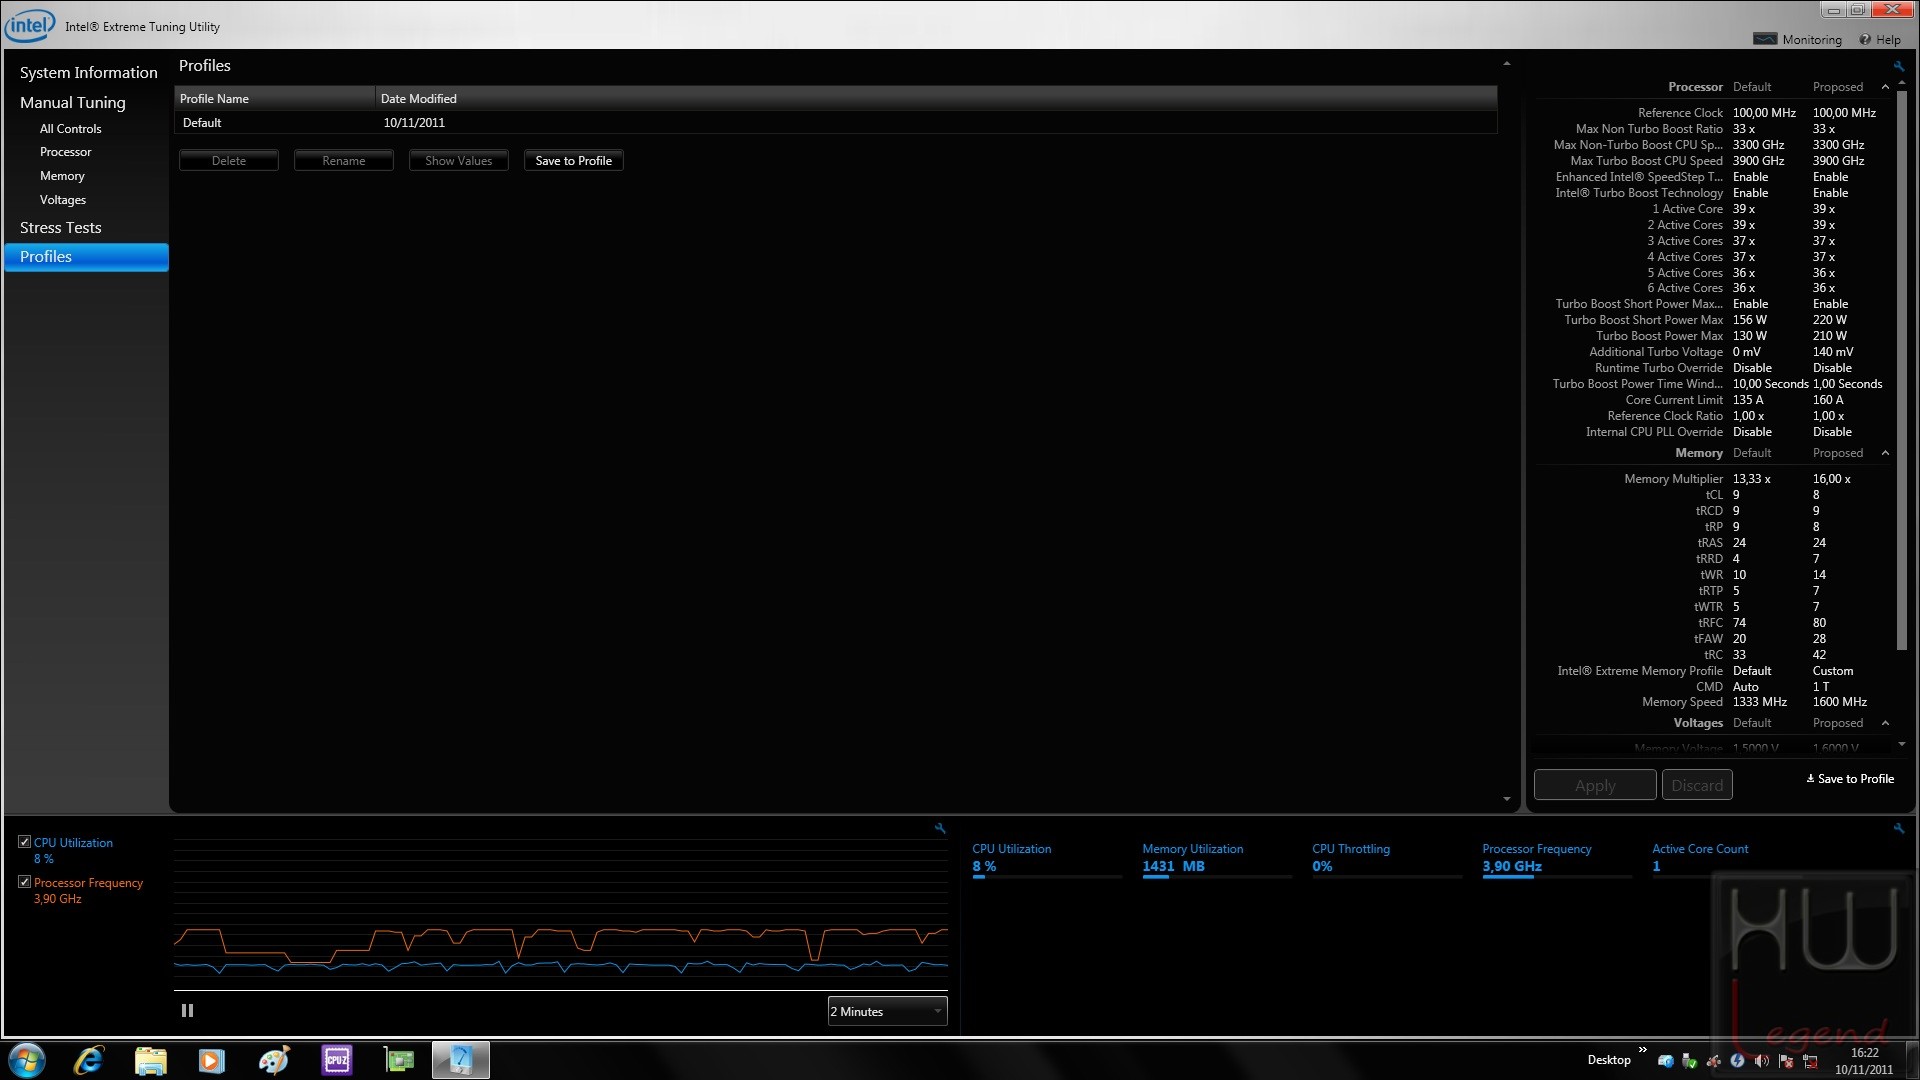Open Windows Media Player taskbar icon

coord(211,1060)
